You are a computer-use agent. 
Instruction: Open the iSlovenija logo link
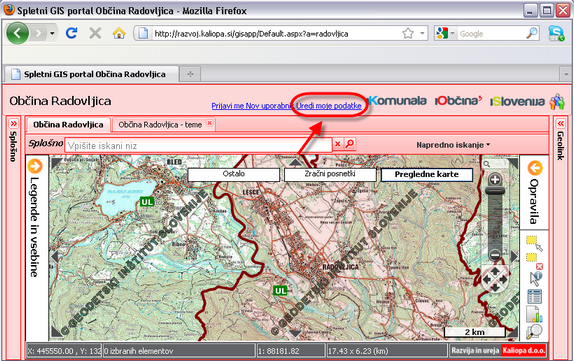pos(517,101)
